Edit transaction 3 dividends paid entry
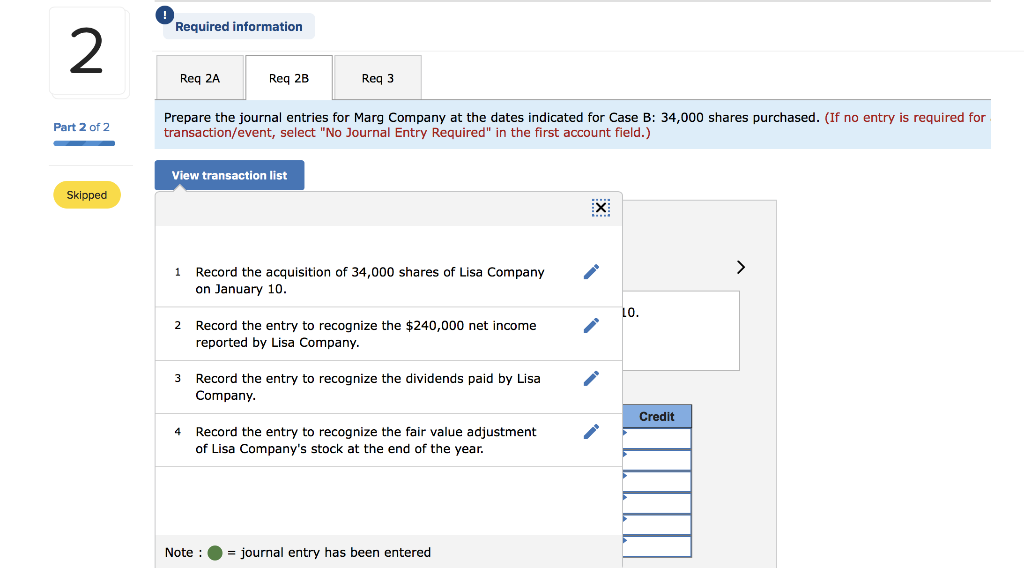Image resolution: width=1024 pixels, height=568 pixels. pyautogui.click(x=591, y=379)
